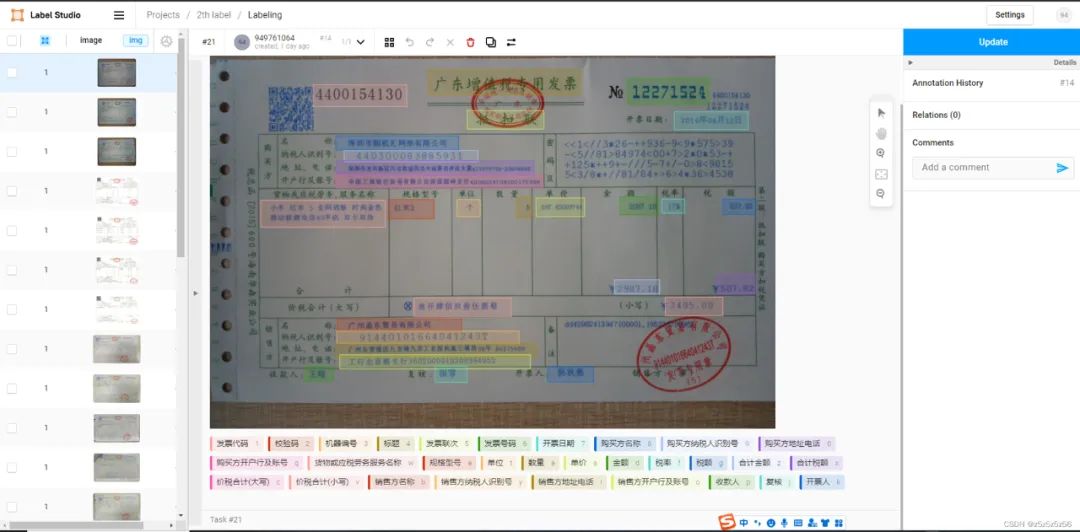The image size is (1080, 532).
Task: Select the 价税合计(大写) label
Action: pyautogui.click(x=246, y=482)
